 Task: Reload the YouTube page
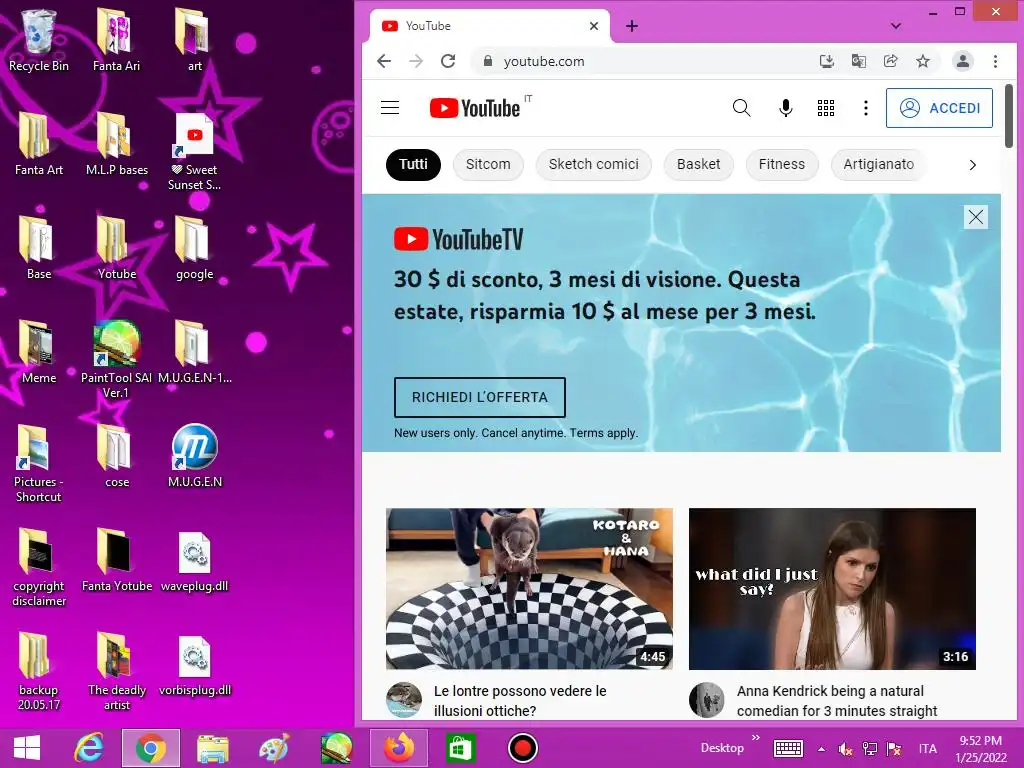point(448,61)
